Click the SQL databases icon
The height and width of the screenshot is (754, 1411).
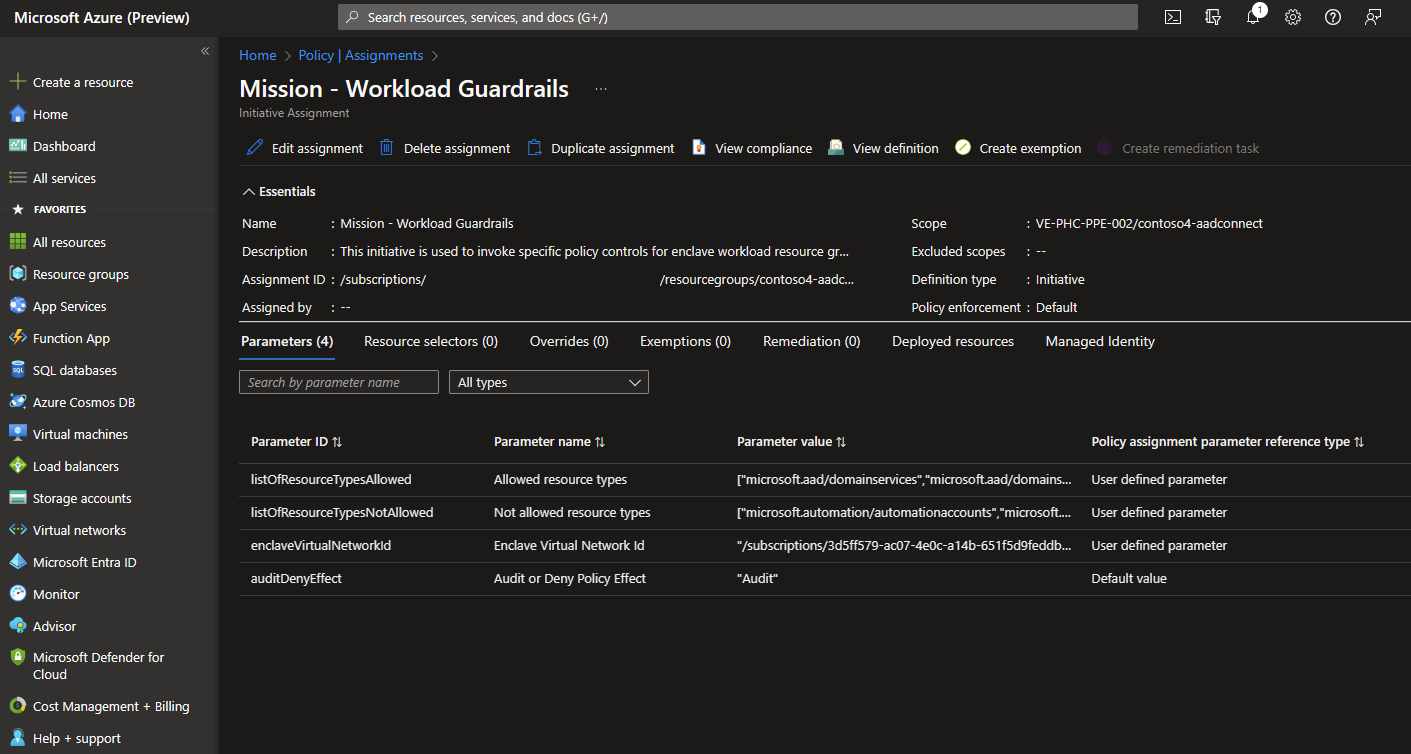coord(17,370)
